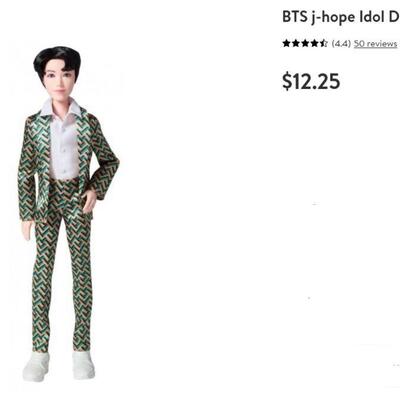The height and width of the screenshot is (400, 400).
Task: Click the second rating star
Action: tap(296, 43)
